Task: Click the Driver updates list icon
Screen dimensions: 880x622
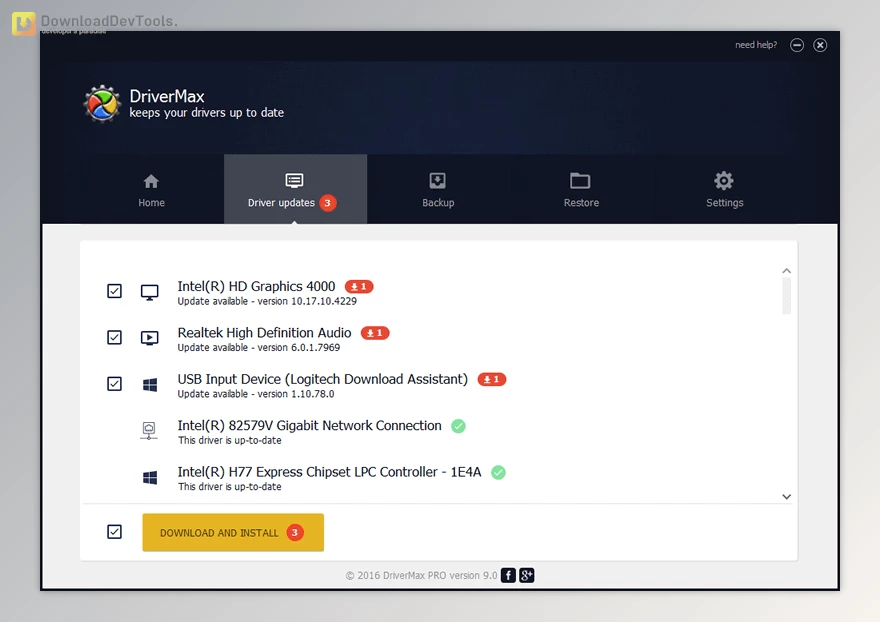Action: [295, 180]
